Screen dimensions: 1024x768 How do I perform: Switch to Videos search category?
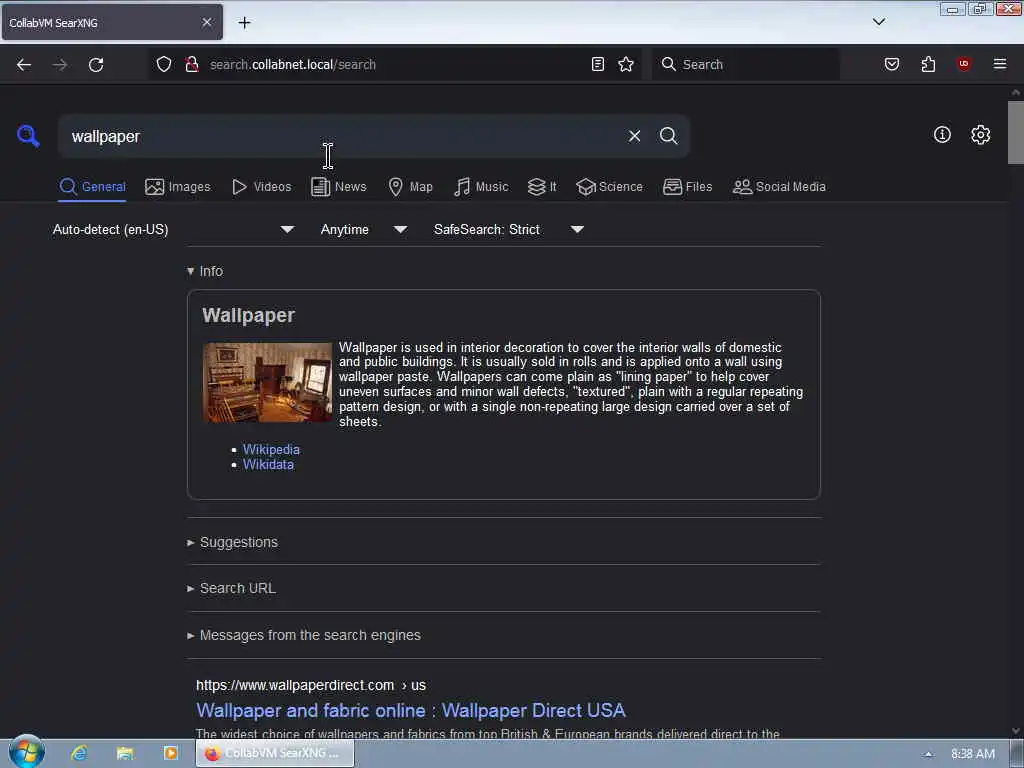261,187
